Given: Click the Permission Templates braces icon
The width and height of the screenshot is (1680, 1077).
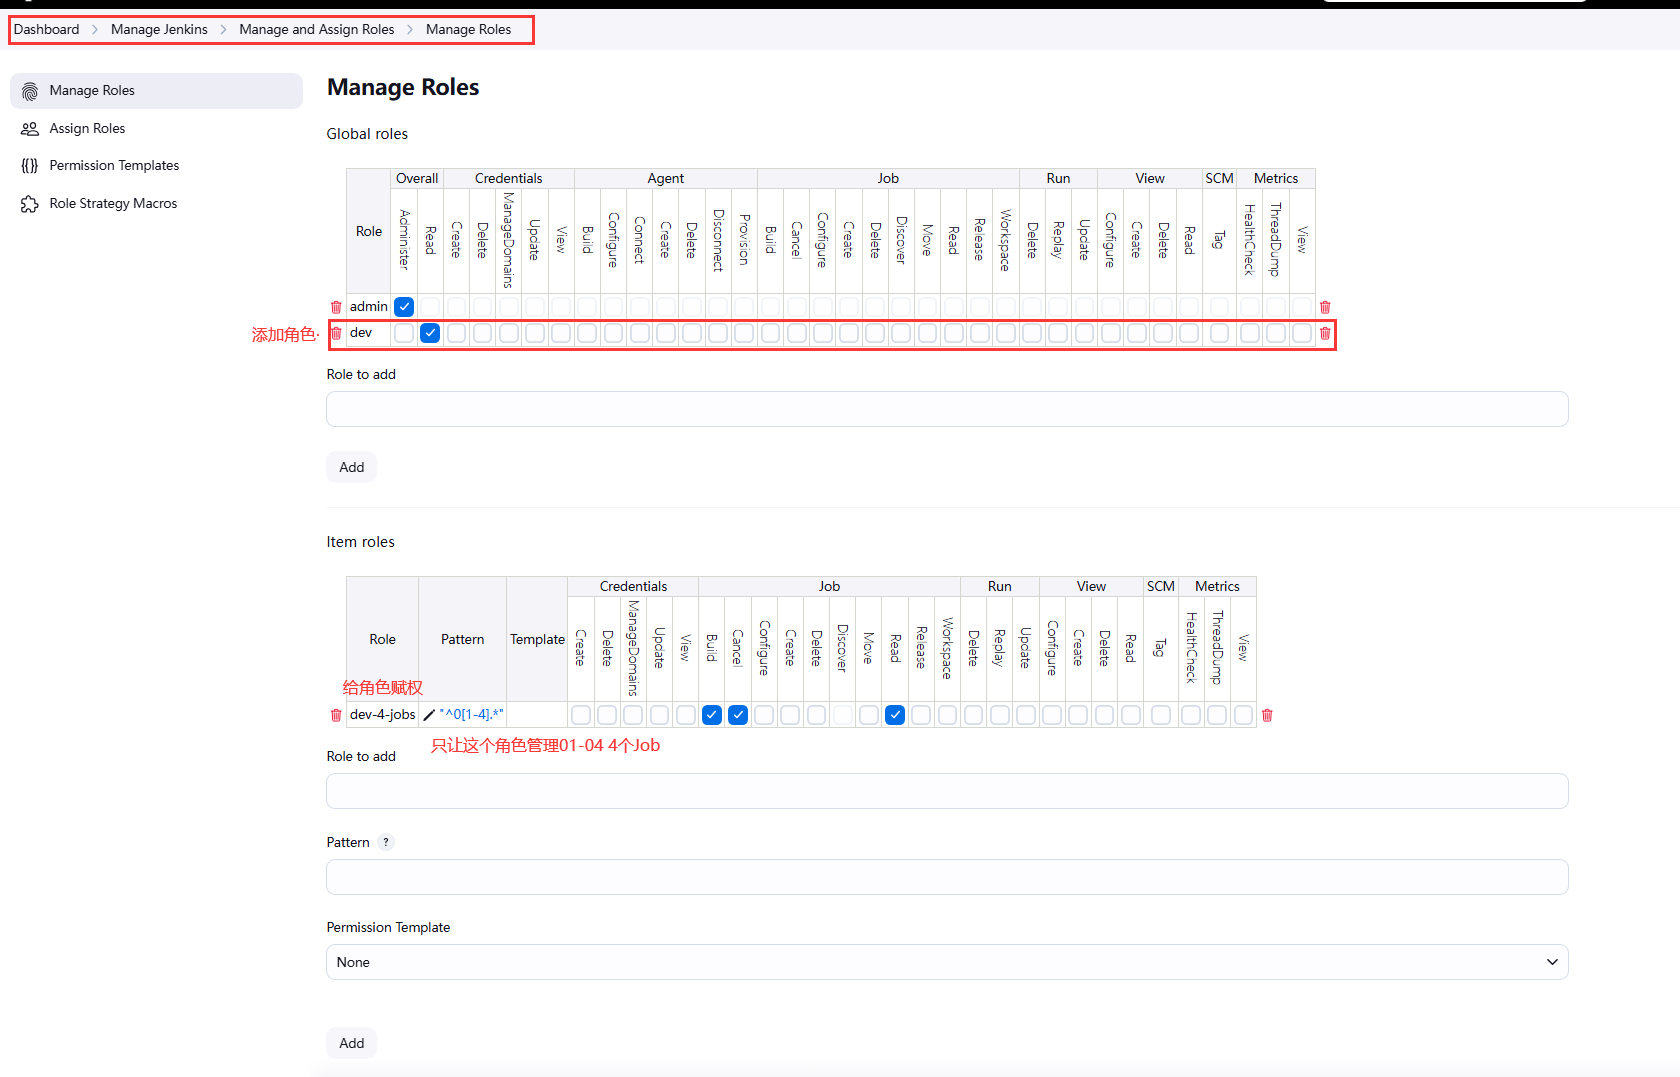Looking at the screenshot, I should [x=30, y=166].
